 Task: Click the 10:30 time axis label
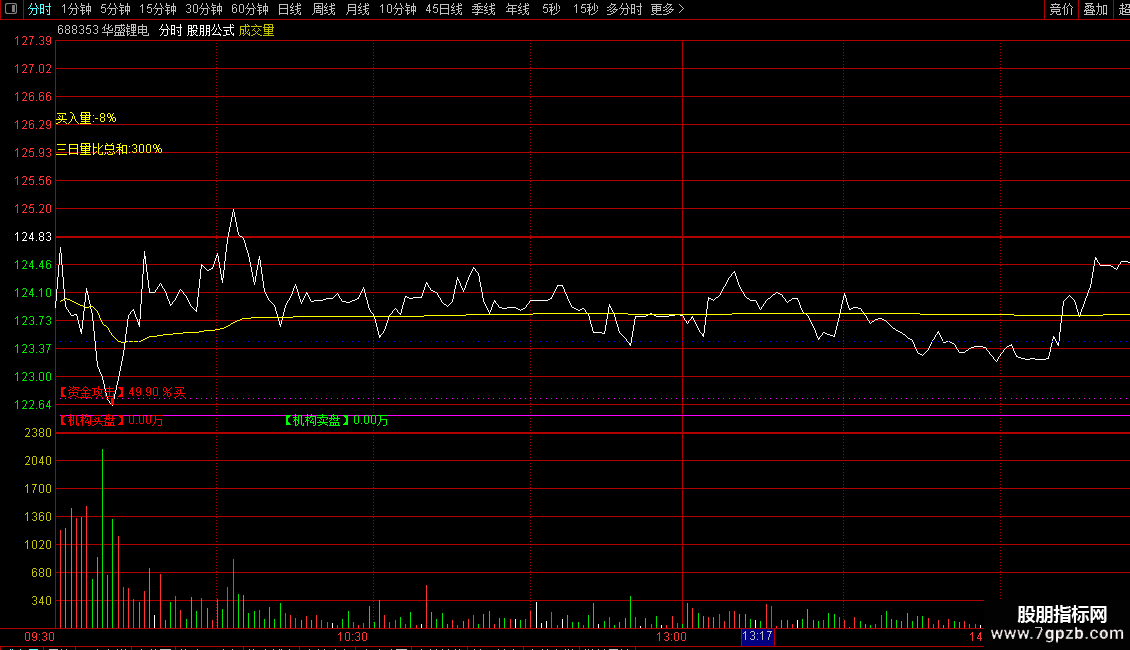pos(352,636)
